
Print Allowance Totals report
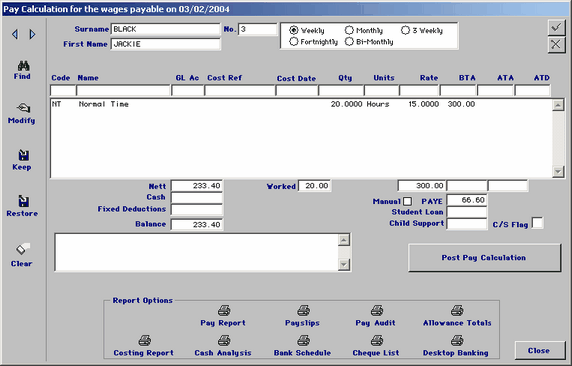pos(457,311)
